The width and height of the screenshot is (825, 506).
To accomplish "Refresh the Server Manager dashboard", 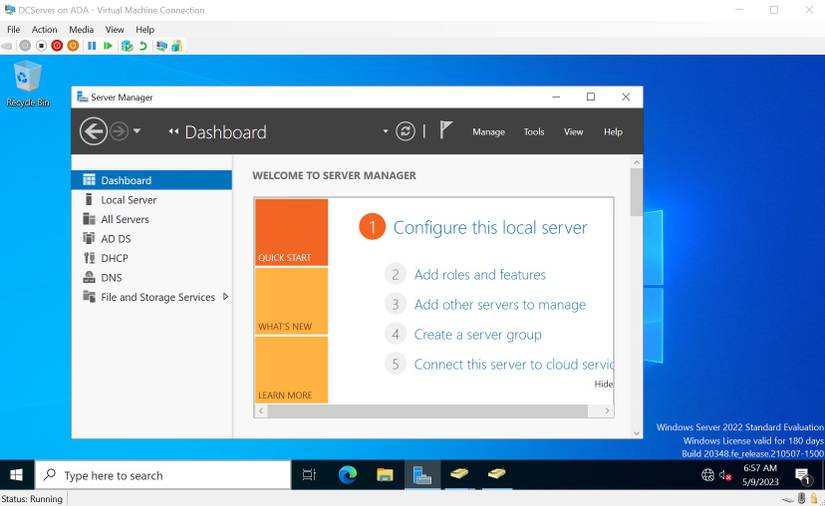I will pyautogui.click(x=405, y=131).
